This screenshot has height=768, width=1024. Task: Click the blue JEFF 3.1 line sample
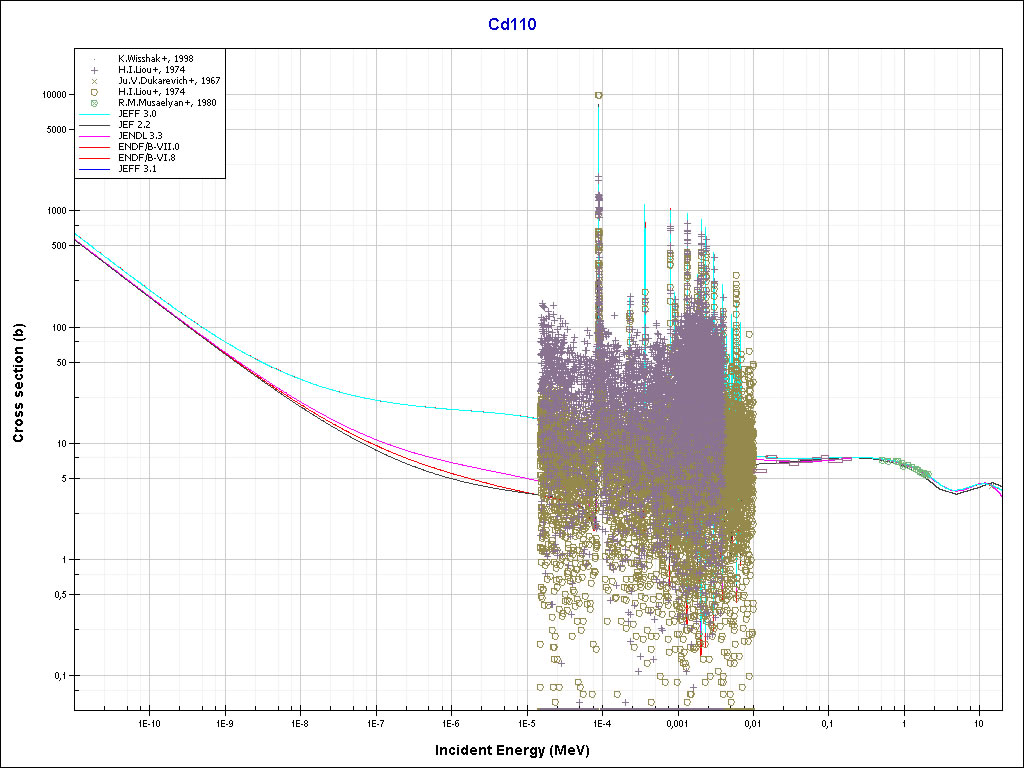pos(94,169)
